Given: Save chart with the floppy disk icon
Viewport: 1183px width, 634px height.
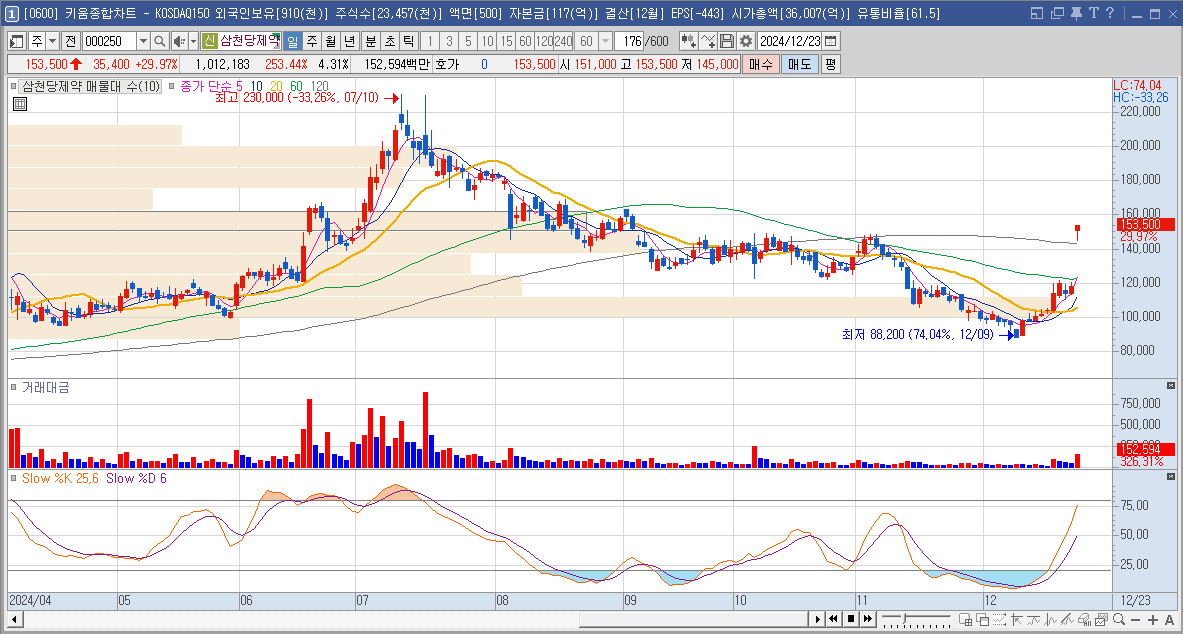Looking at the screenshot, I should tap(727, 41).
